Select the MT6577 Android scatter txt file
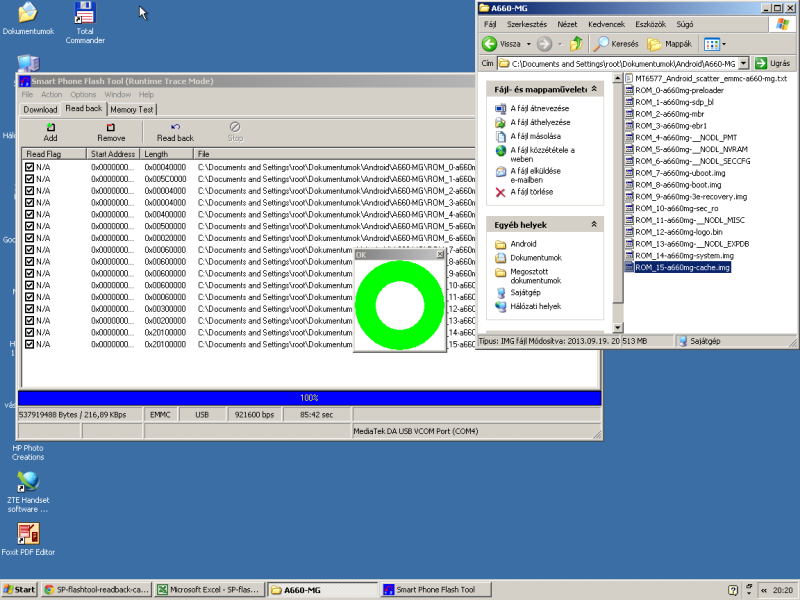Image resolution: width=800 pixels, height=600 pixels. point(706,79)
